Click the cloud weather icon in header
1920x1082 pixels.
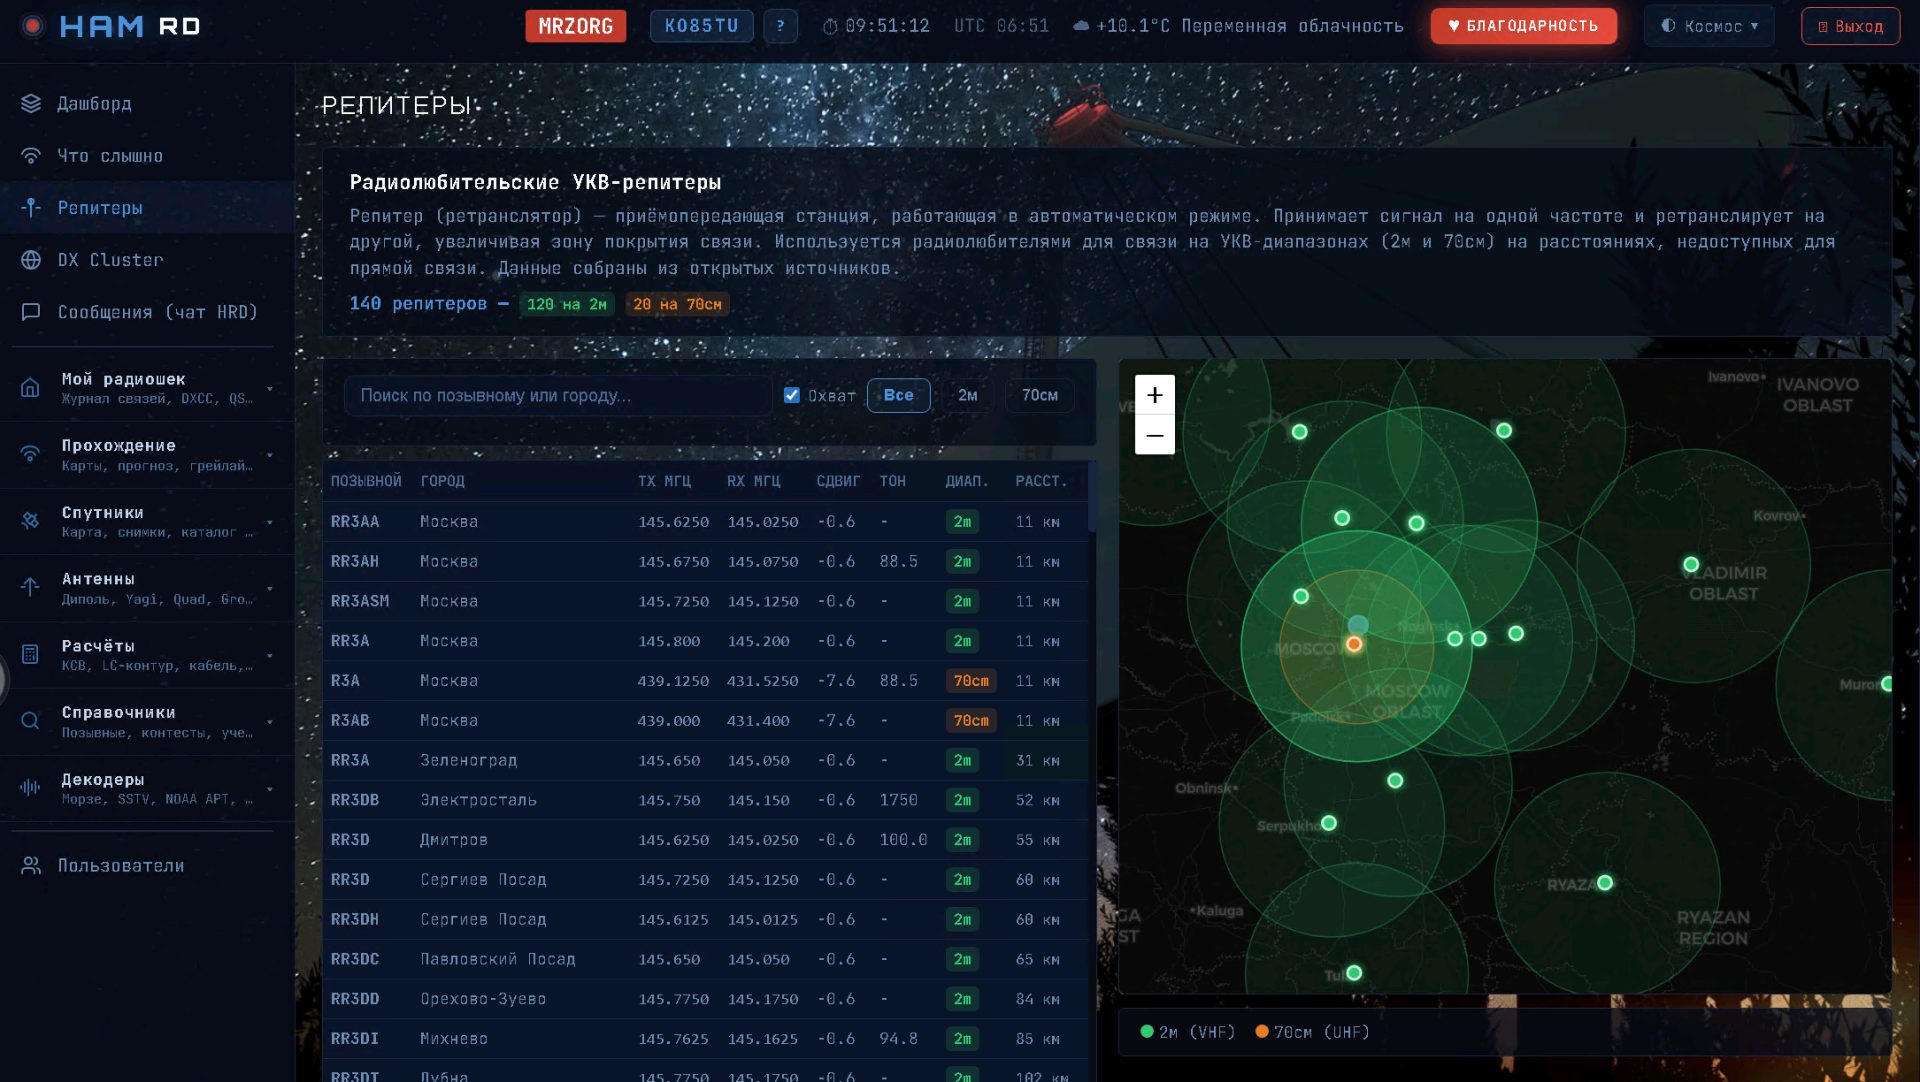click(x=1081, y=26)
